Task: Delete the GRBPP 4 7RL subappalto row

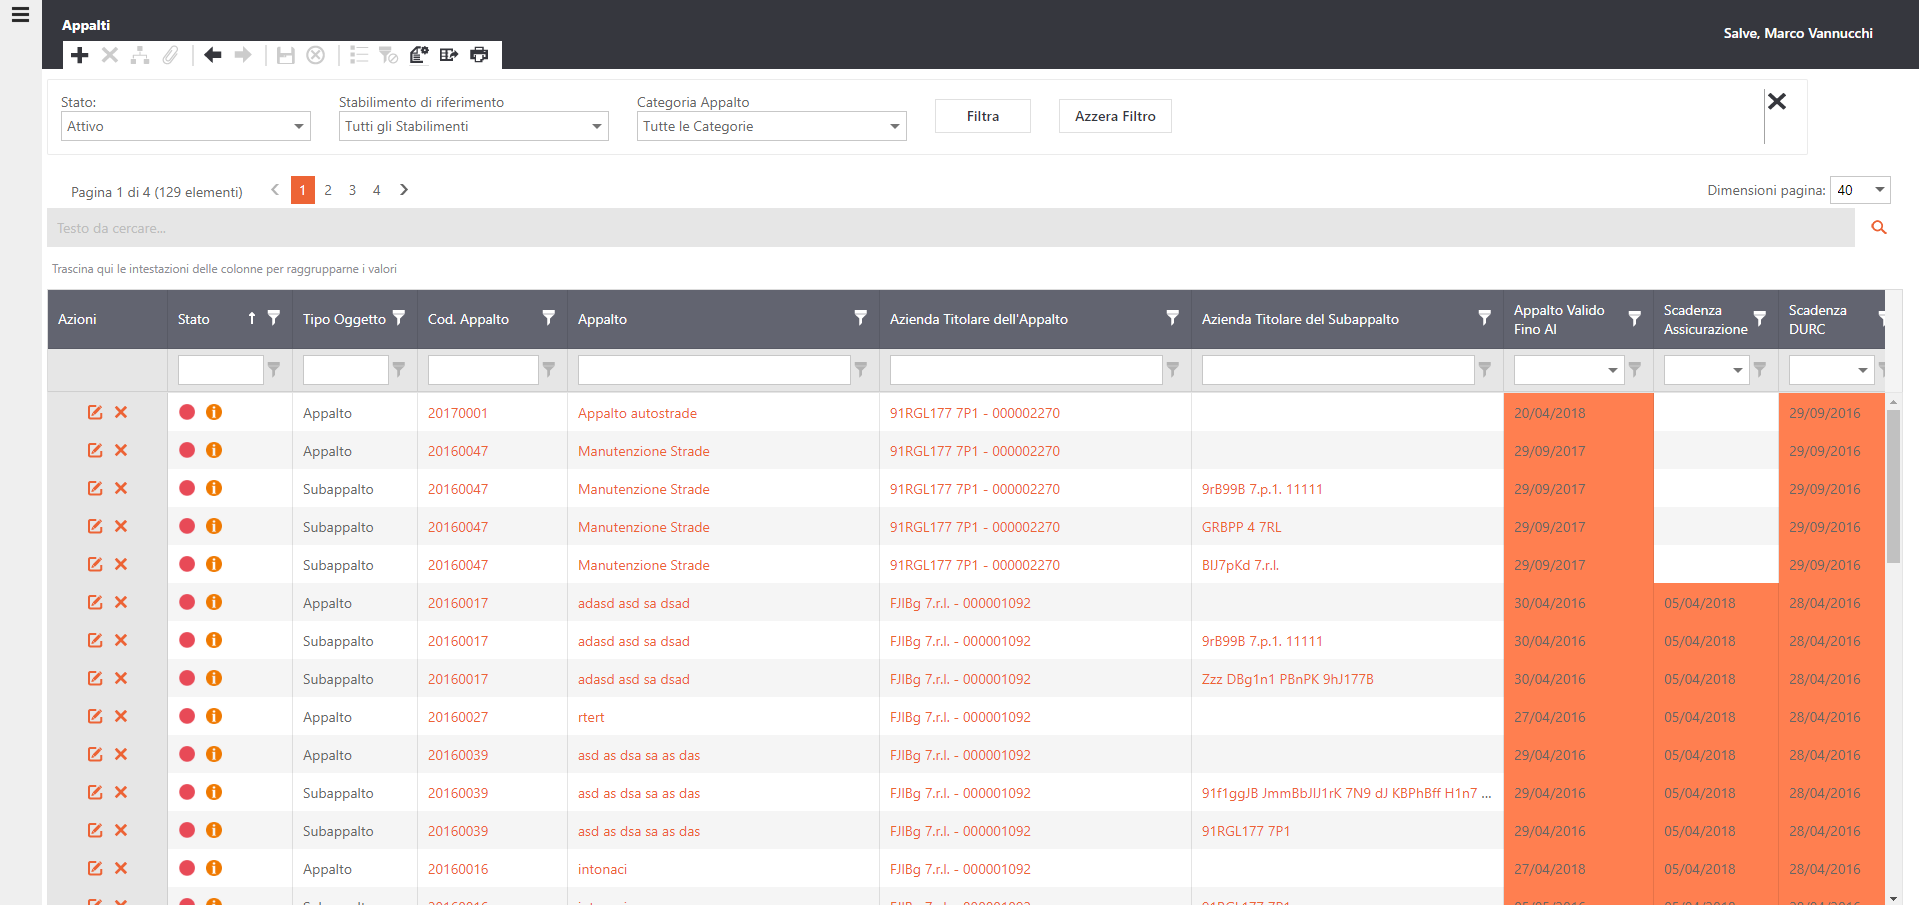Action: coord(121,526)
